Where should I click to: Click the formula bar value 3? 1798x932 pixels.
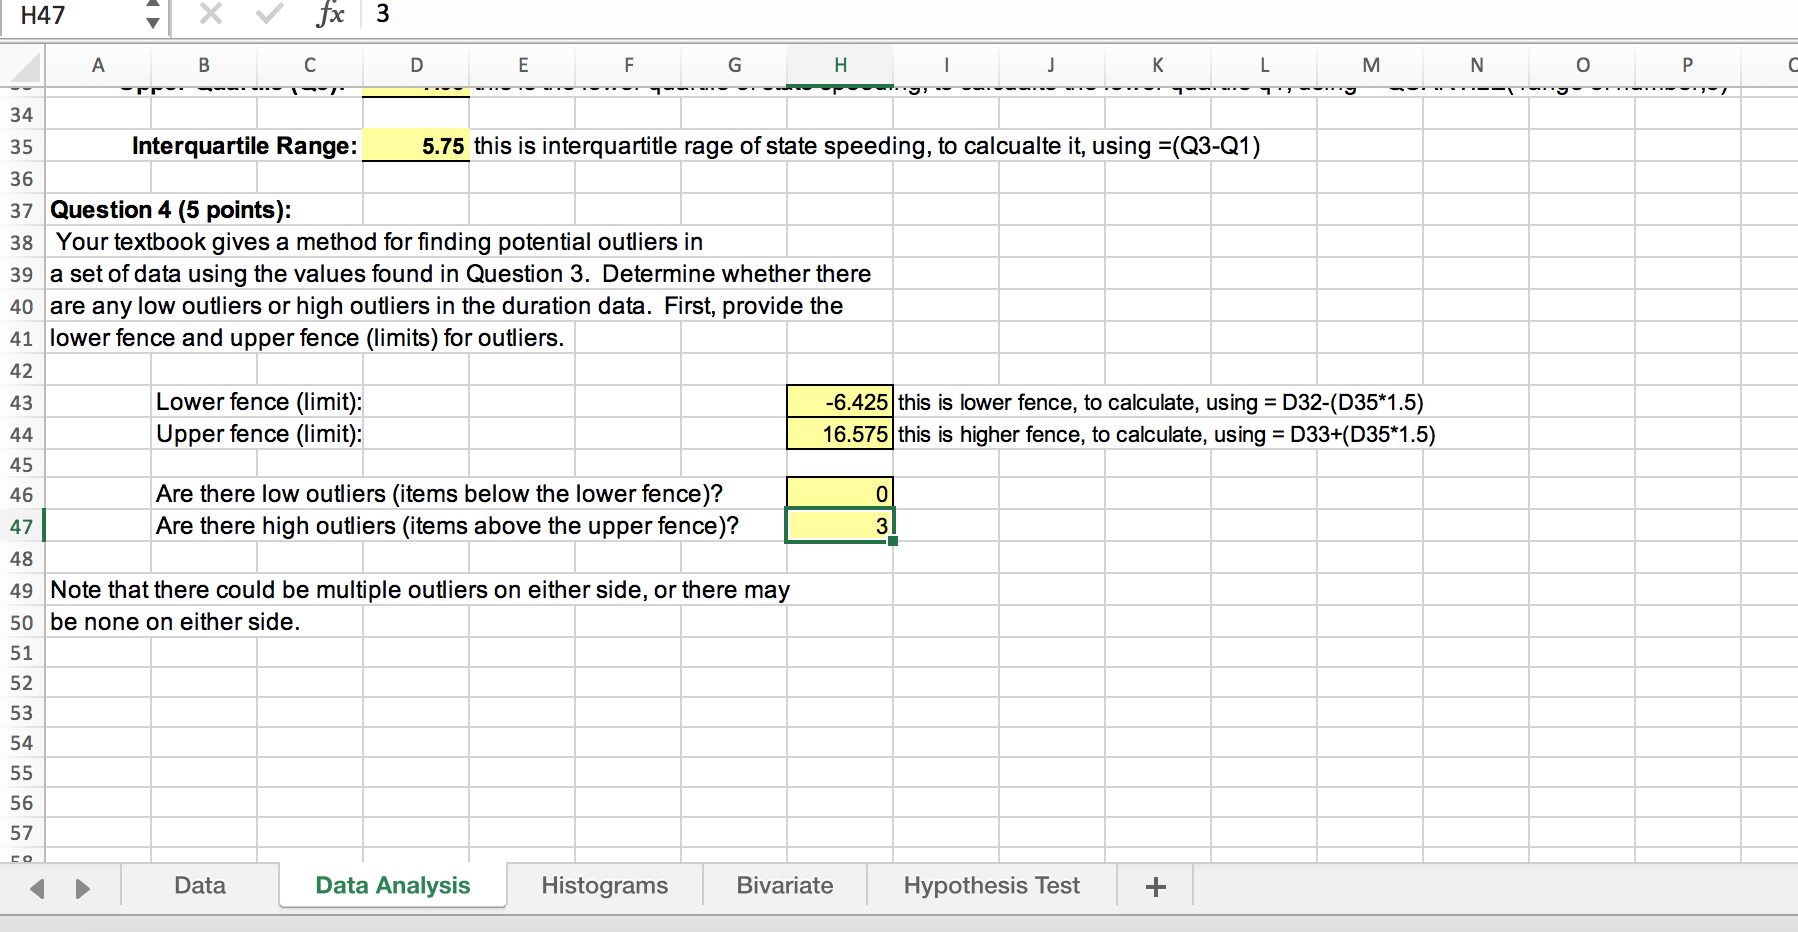point(383,14)
